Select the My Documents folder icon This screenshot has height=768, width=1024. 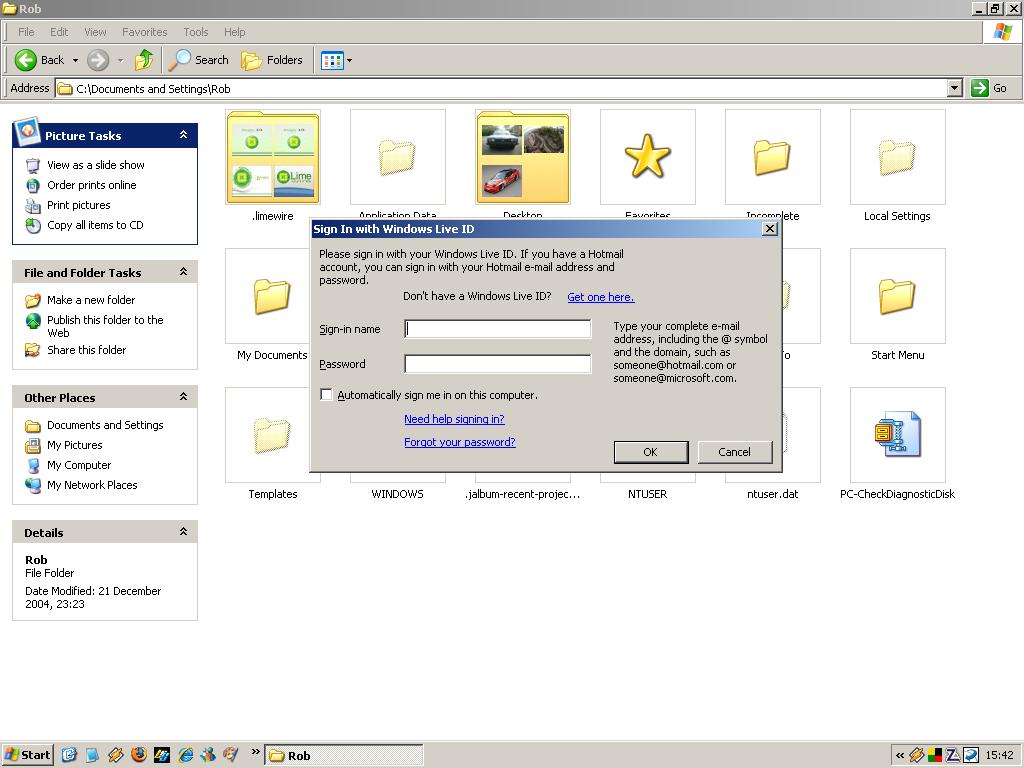pos(272,296)
